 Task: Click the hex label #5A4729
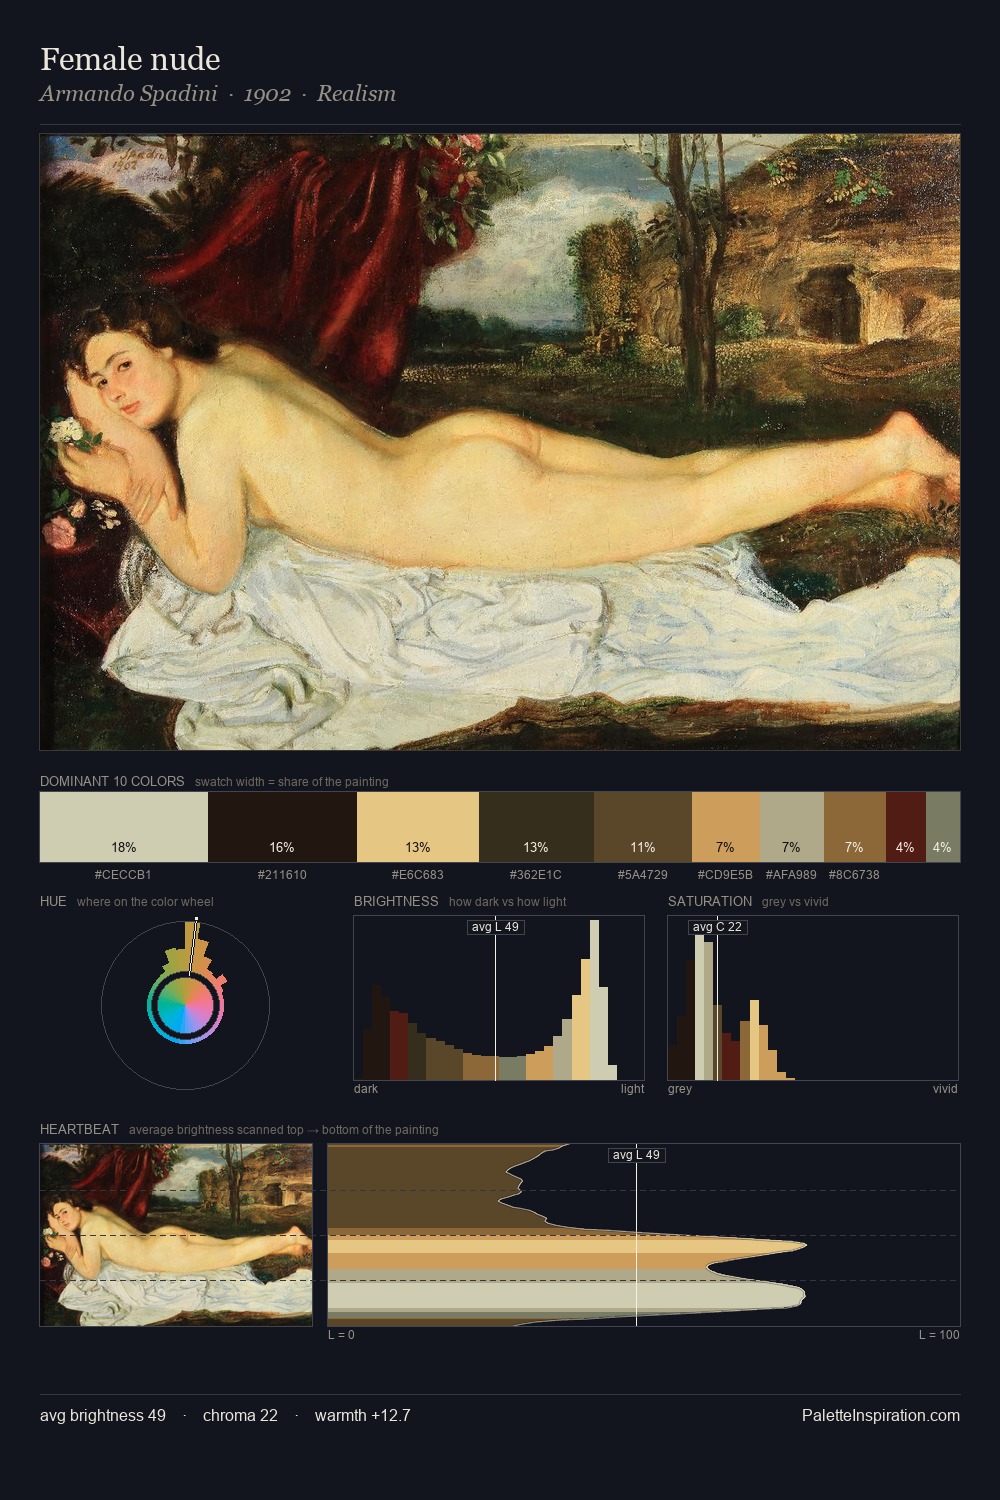(x=642, y=874)
